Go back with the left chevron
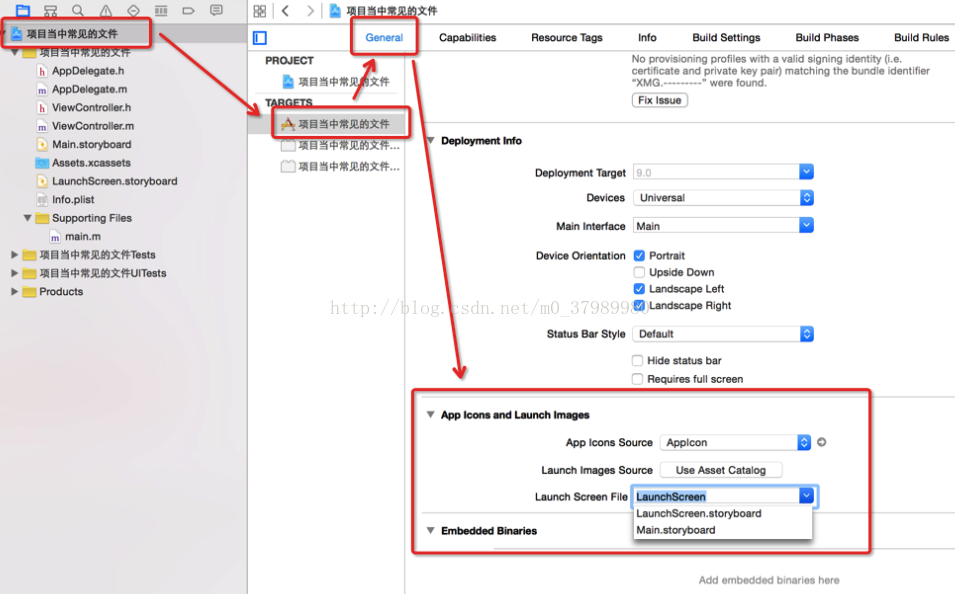Image resolution: width=960 pixels, height=594 pixels. tap(285, 11)
